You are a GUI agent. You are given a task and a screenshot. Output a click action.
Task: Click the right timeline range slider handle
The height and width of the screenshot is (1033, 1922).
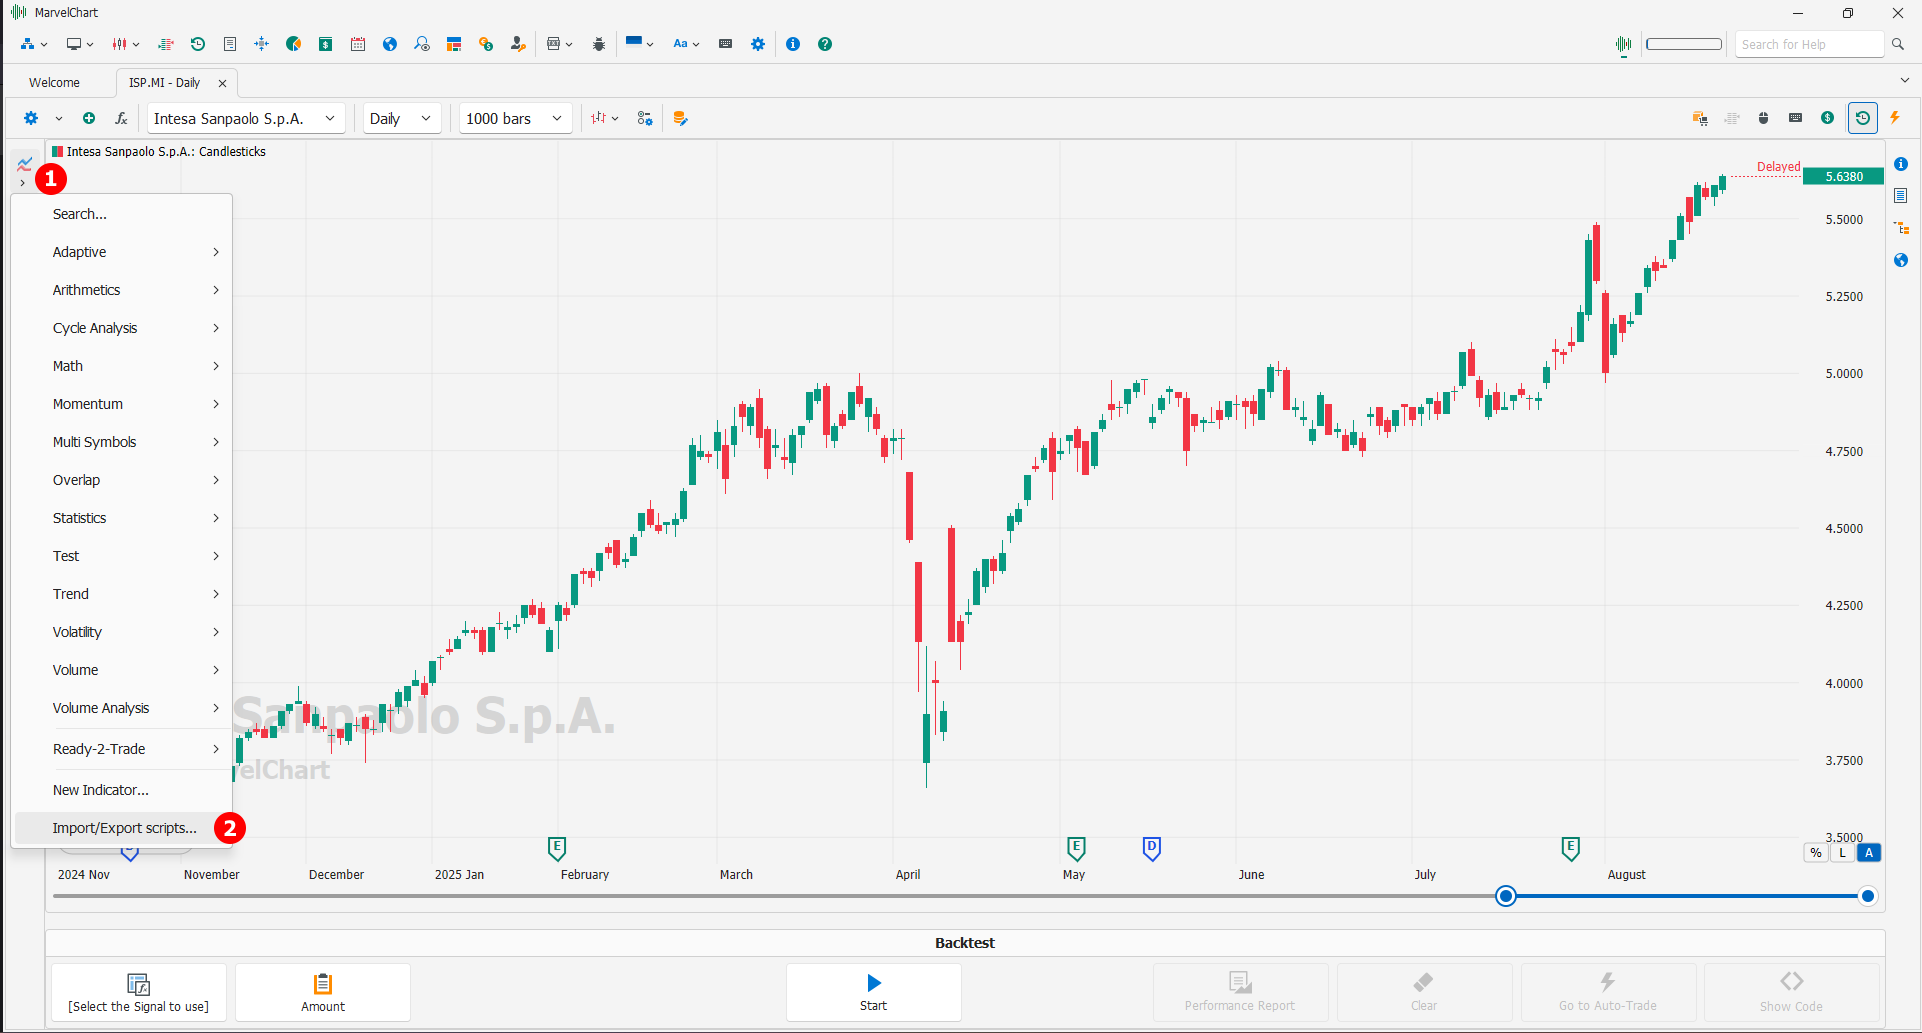coord(1867,896)
